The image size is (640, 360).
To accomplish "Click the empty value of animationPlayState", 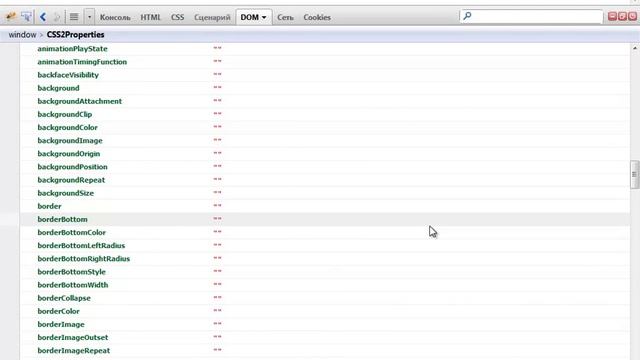I will [217, 48].
